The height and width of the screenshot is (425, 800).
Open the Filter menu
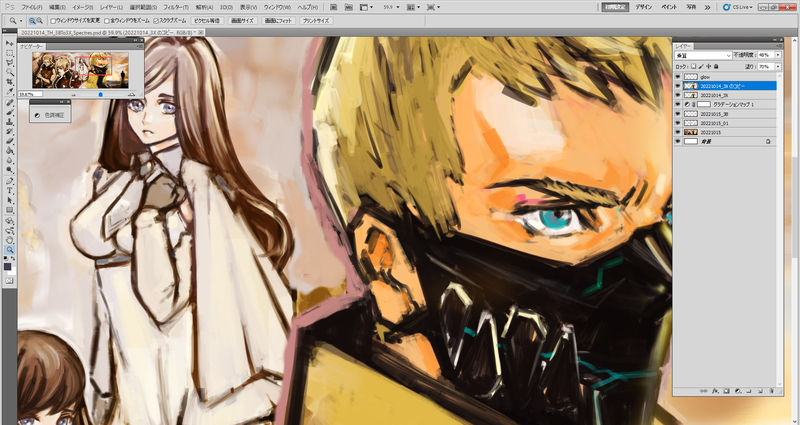pos(176,7)
